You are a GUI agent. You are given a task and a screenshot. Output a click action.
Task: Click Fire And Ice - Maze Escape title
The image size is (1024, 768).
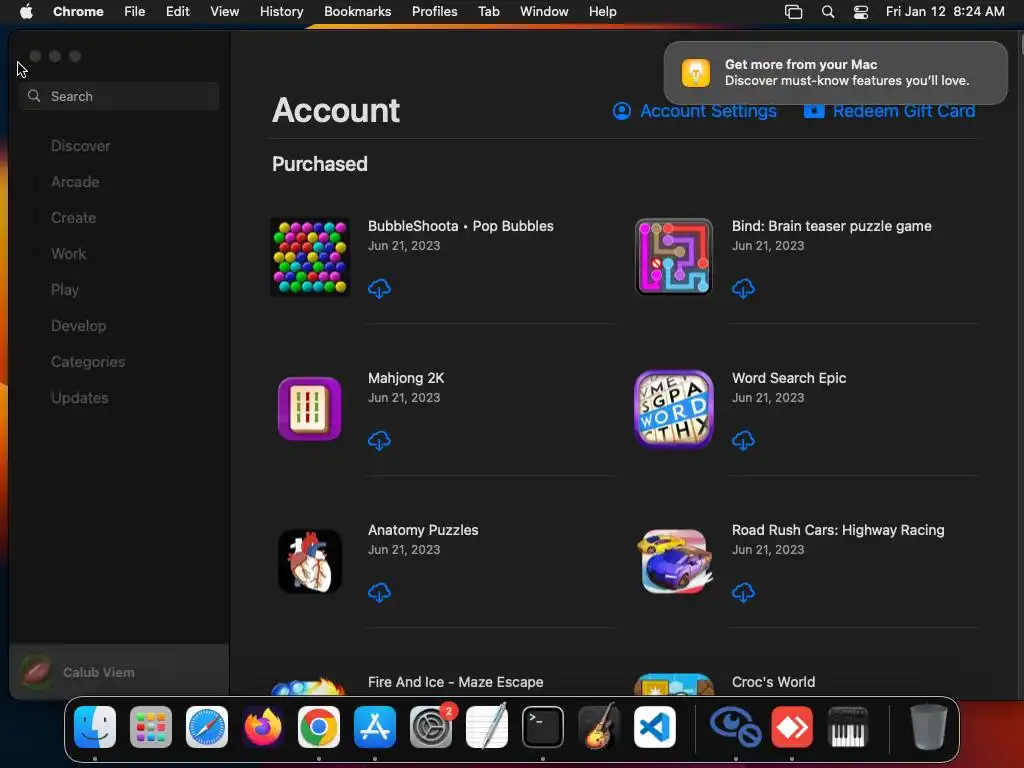(455, 682)
